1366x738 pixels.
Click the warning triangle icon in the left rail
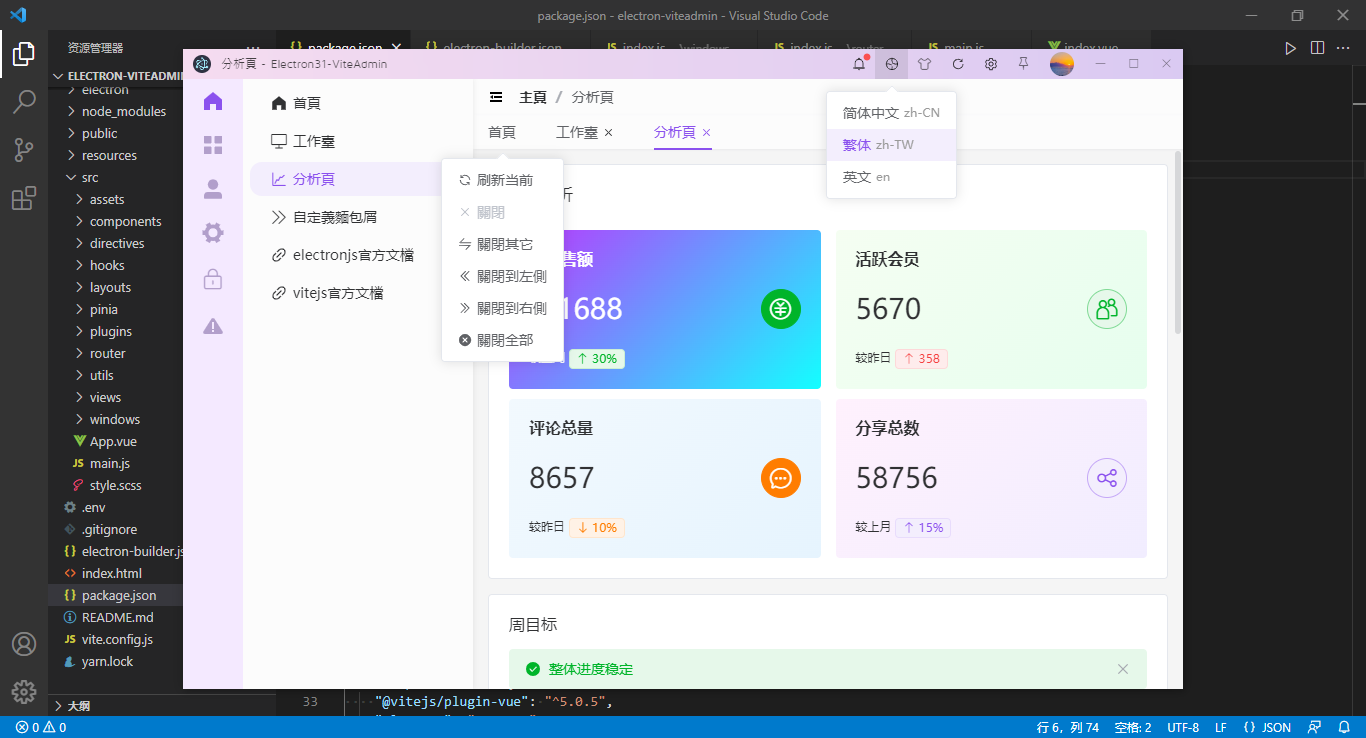click(x=212, y=326)
